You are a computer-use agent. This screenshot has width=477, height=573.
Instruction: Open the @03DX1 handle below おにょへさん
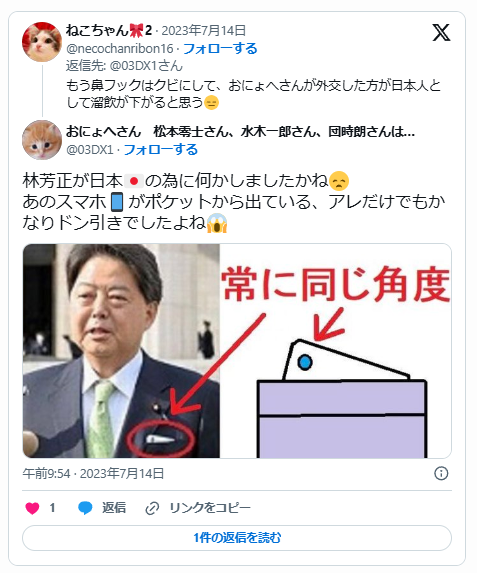(x=90, y=149)
